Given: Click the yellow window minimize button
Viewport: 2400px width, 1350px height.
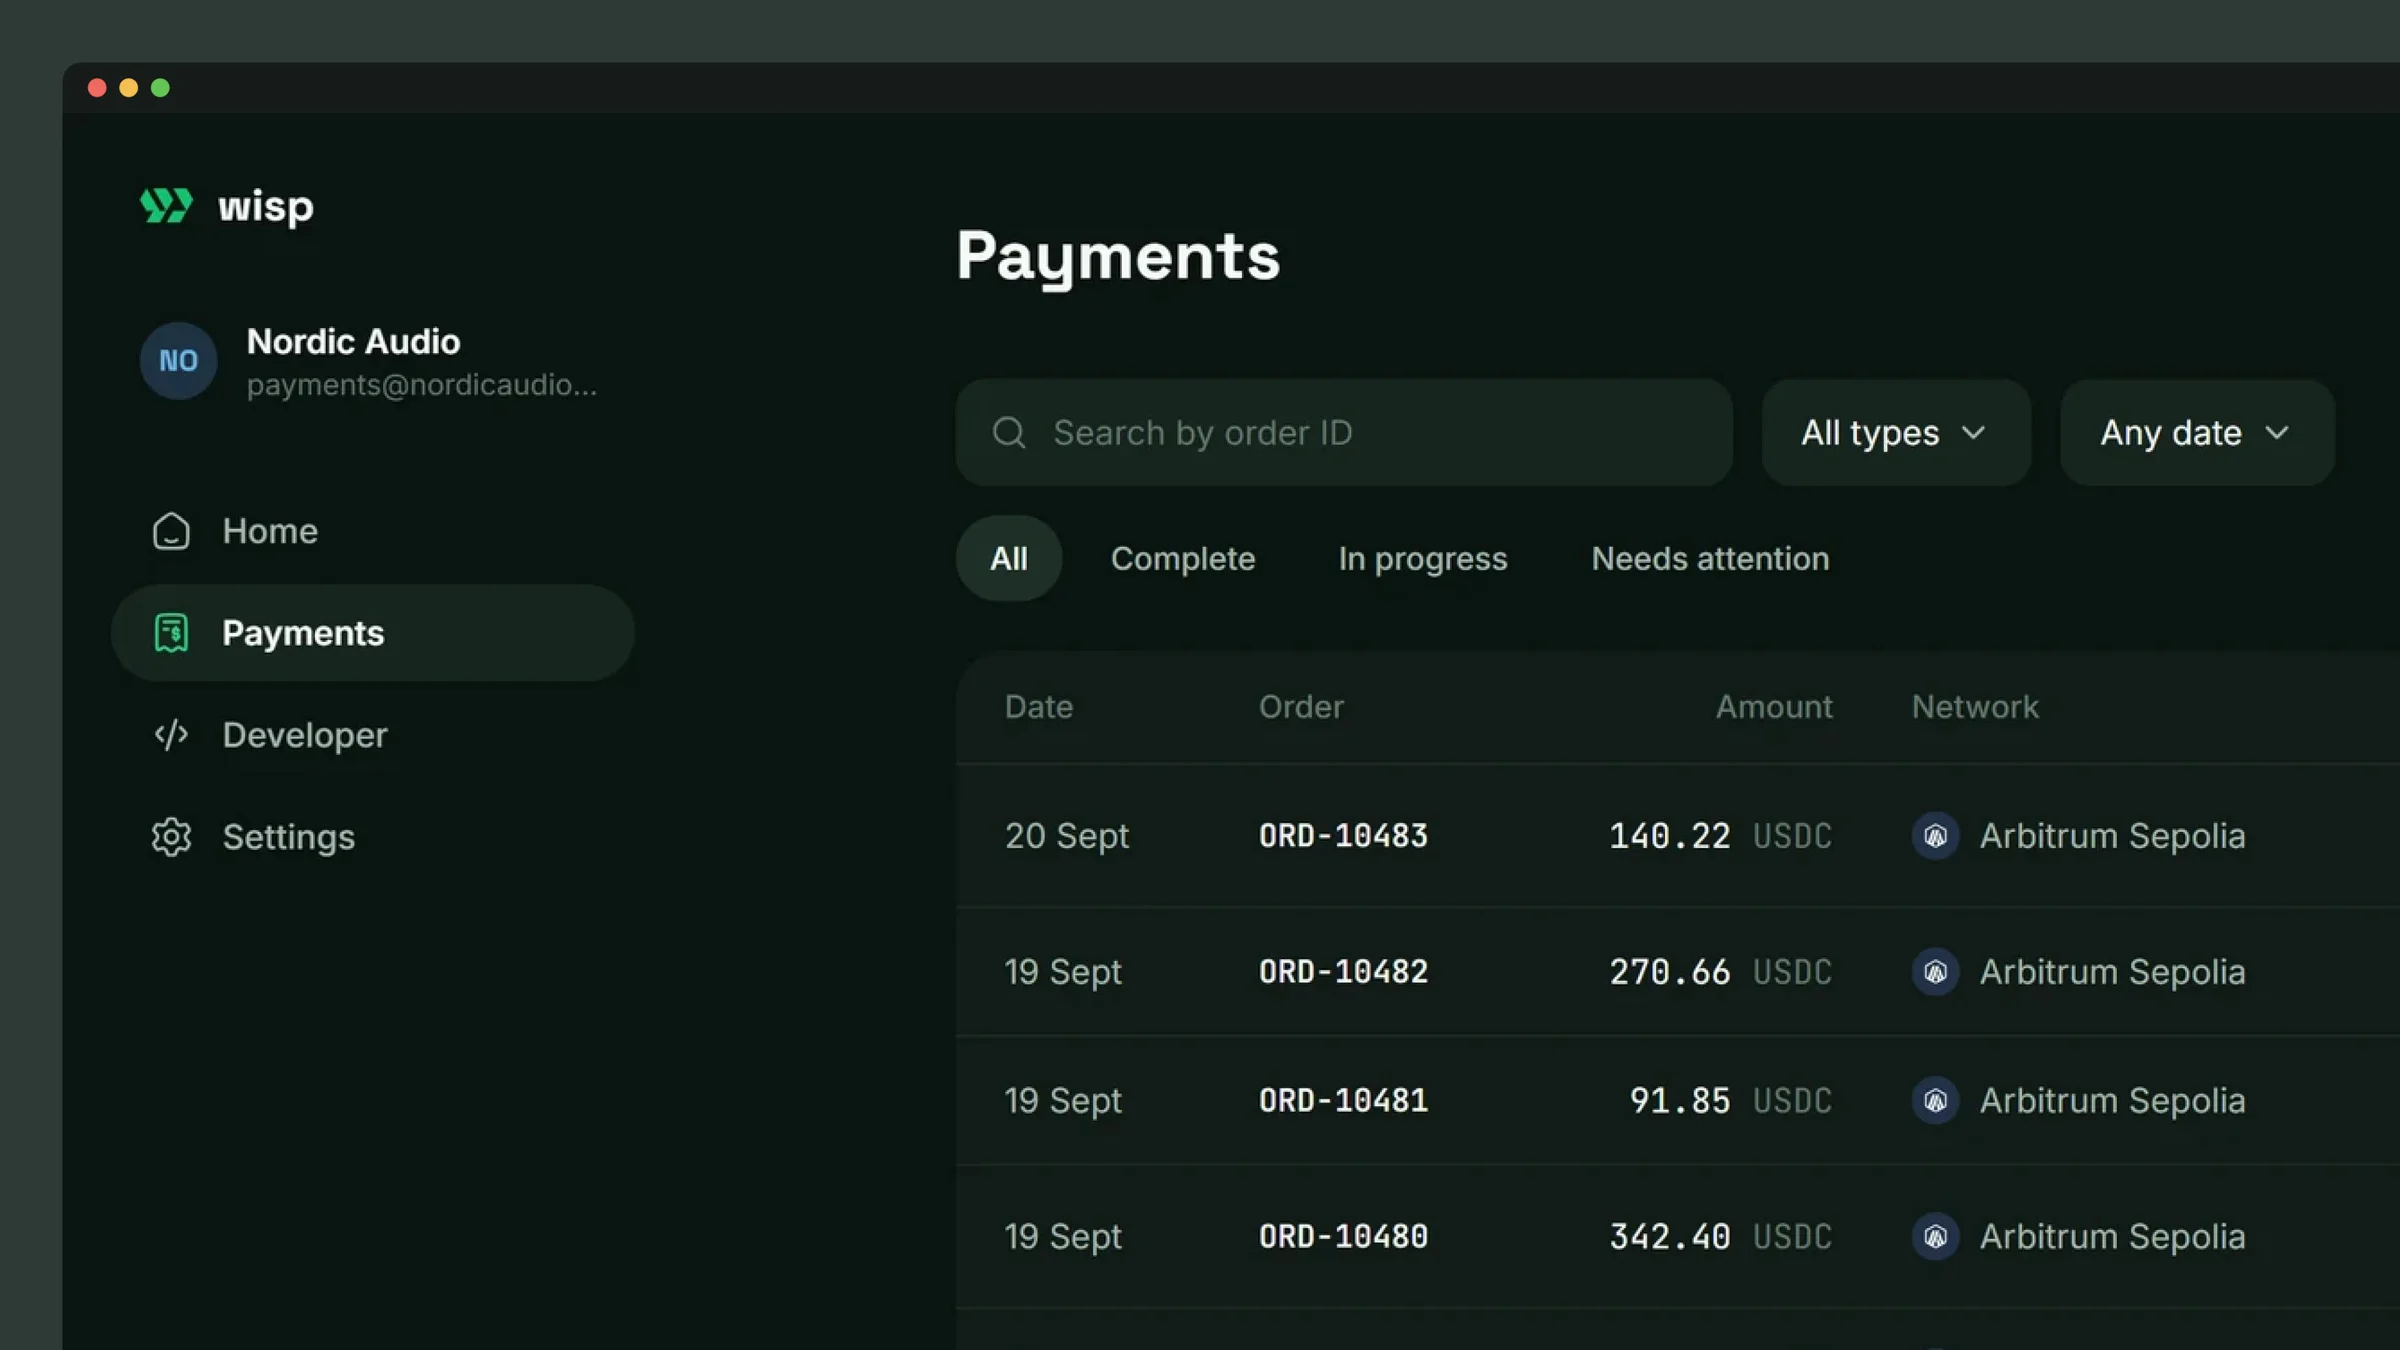Looking at the screenshot, I should coord(128,88).
